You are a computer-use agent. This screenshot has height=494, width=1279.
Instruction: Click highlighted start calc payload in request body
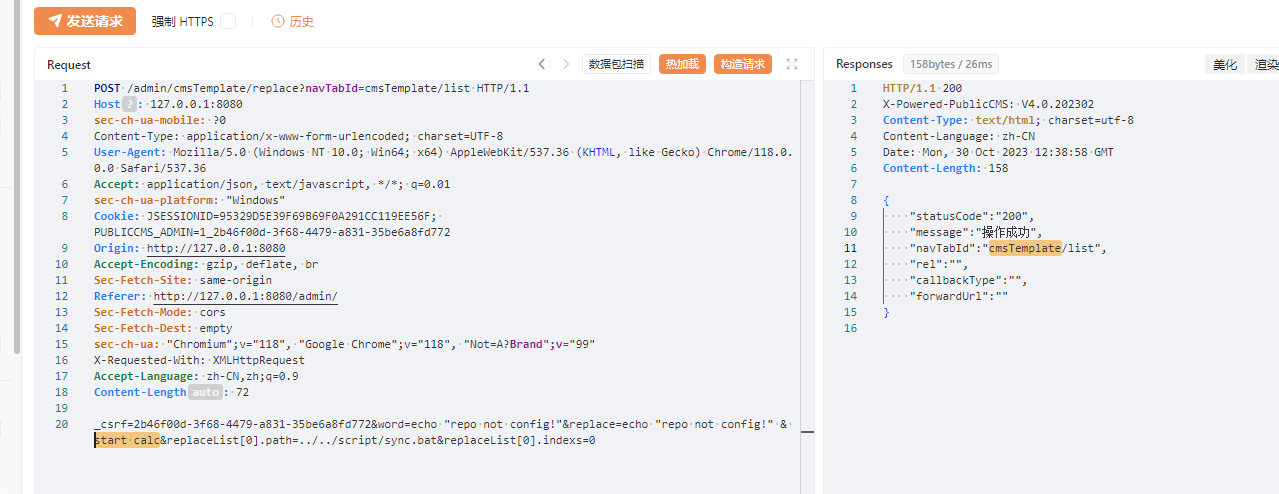click(127, 440)
